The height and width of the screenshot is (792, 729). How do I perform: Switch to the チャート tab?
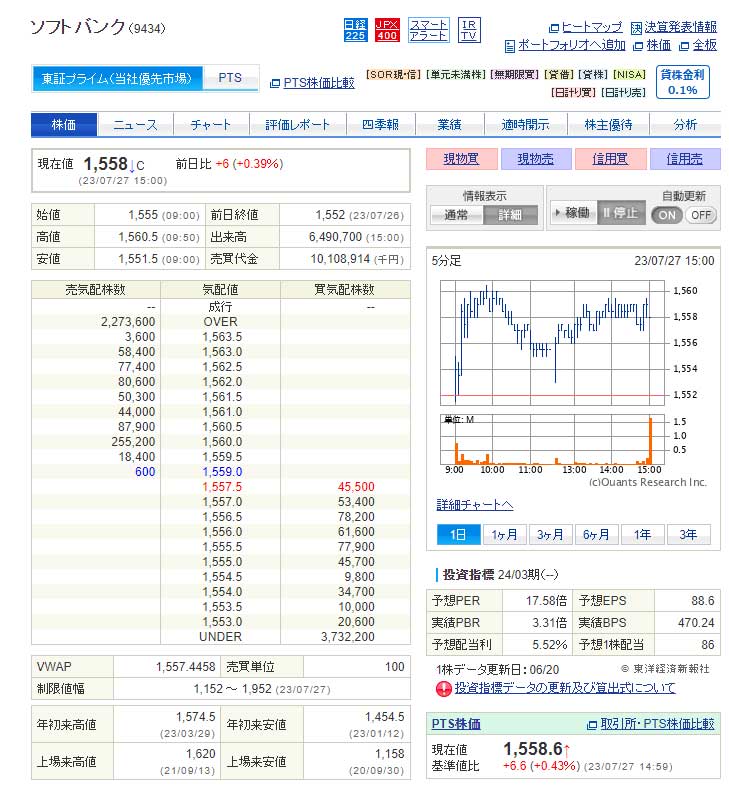(x=211, y=124)
